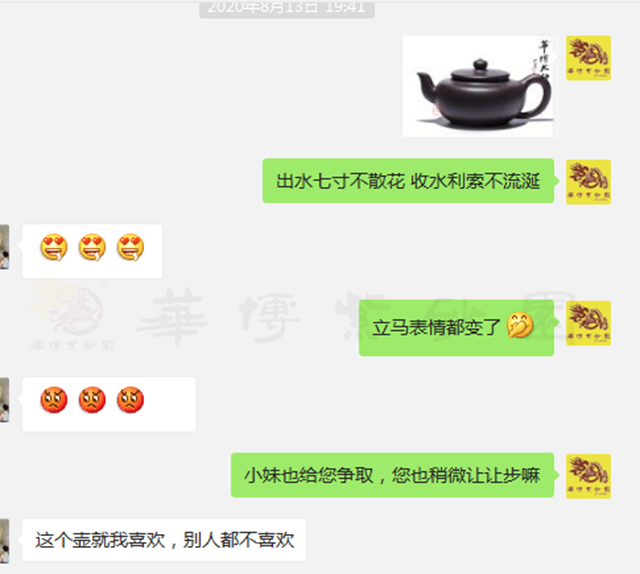
Task: Click the middle angry face emoji
Action: [92, 400]
